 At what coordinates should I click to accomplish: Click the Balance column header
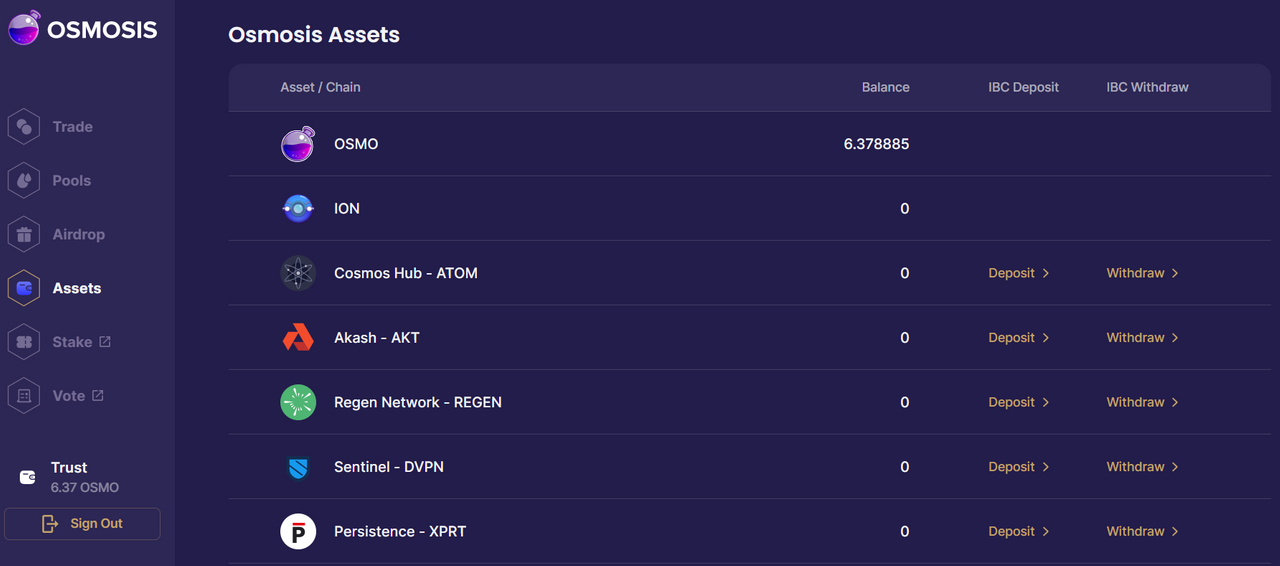pyautogui.click(x=886, y=87)
